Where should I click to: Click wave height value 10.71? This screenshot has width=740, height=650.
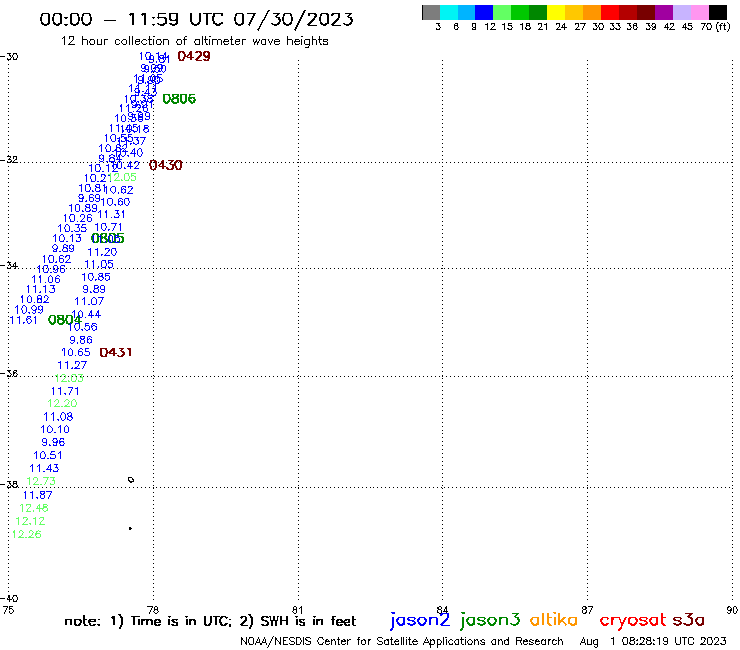pos(109,227)
